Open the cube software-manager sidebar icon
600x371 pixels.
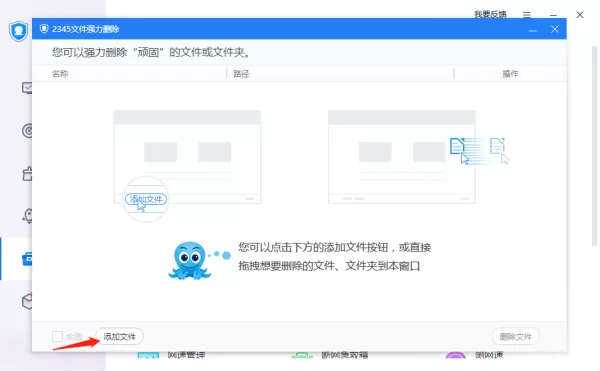pyautogui.click(x=27, y=301)
